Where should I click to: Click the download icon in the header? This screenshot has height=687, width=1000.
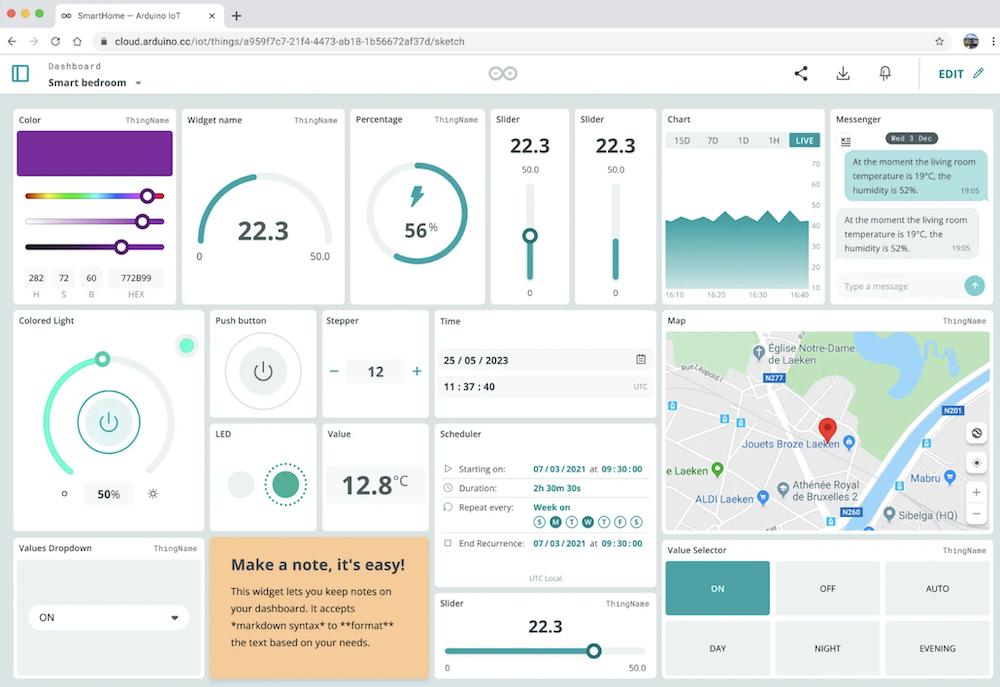843,73
